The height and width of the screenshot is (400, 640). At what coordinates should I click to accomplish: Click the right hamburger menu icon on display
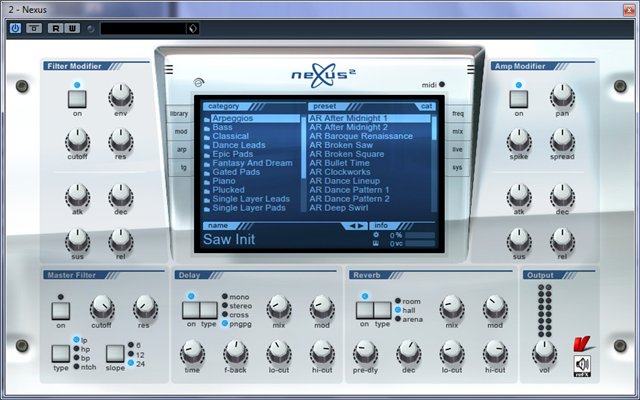[471, 70]
